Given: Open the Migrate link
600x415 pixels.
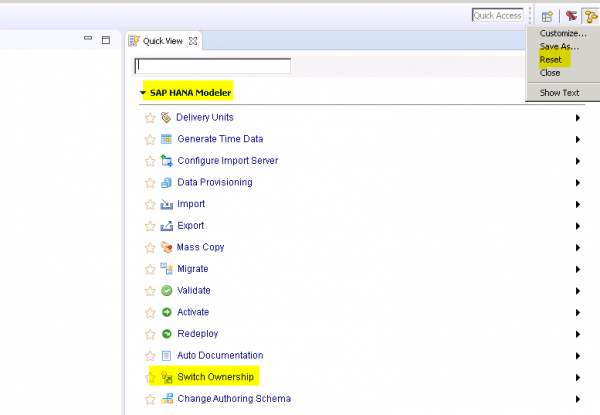Looking at the screenshot, I should pos(192,269).
